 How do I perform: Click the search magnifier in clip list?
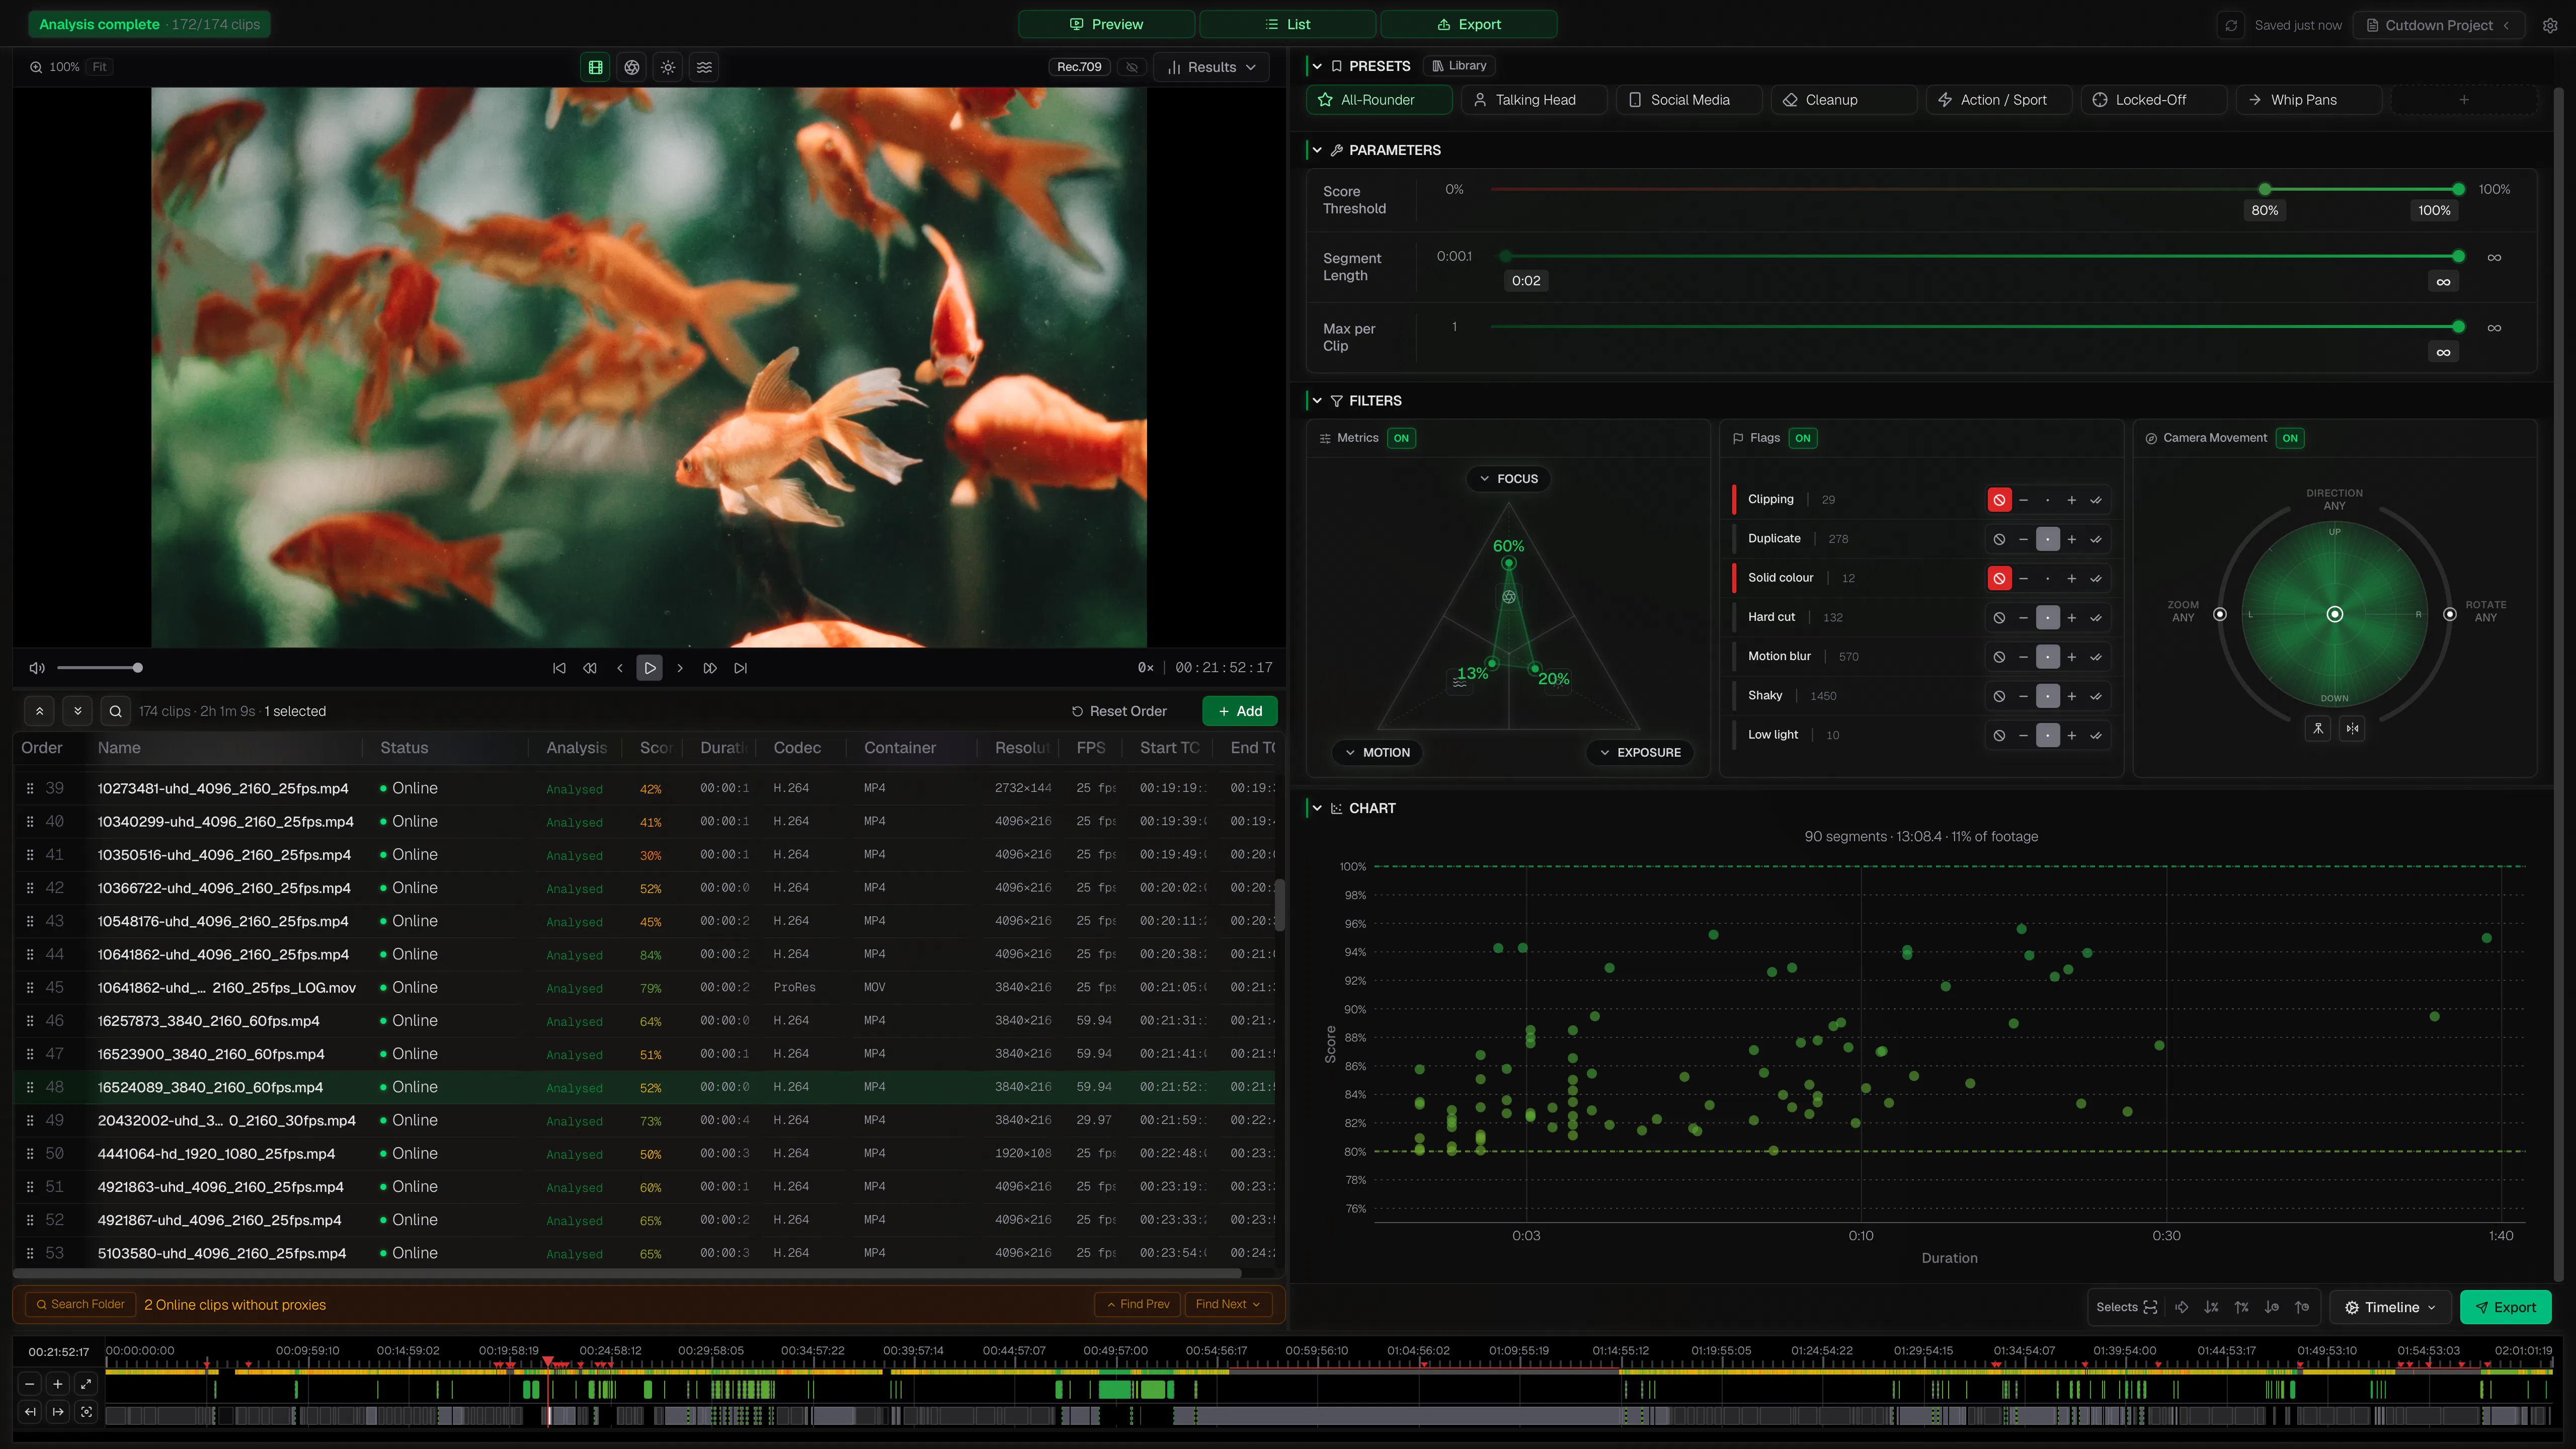[116, 711]
